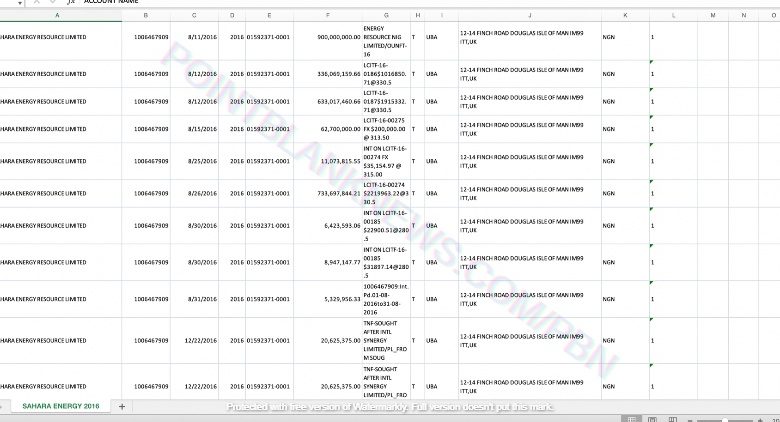Switch to Normal view in status bar

(x=631, y=420)
